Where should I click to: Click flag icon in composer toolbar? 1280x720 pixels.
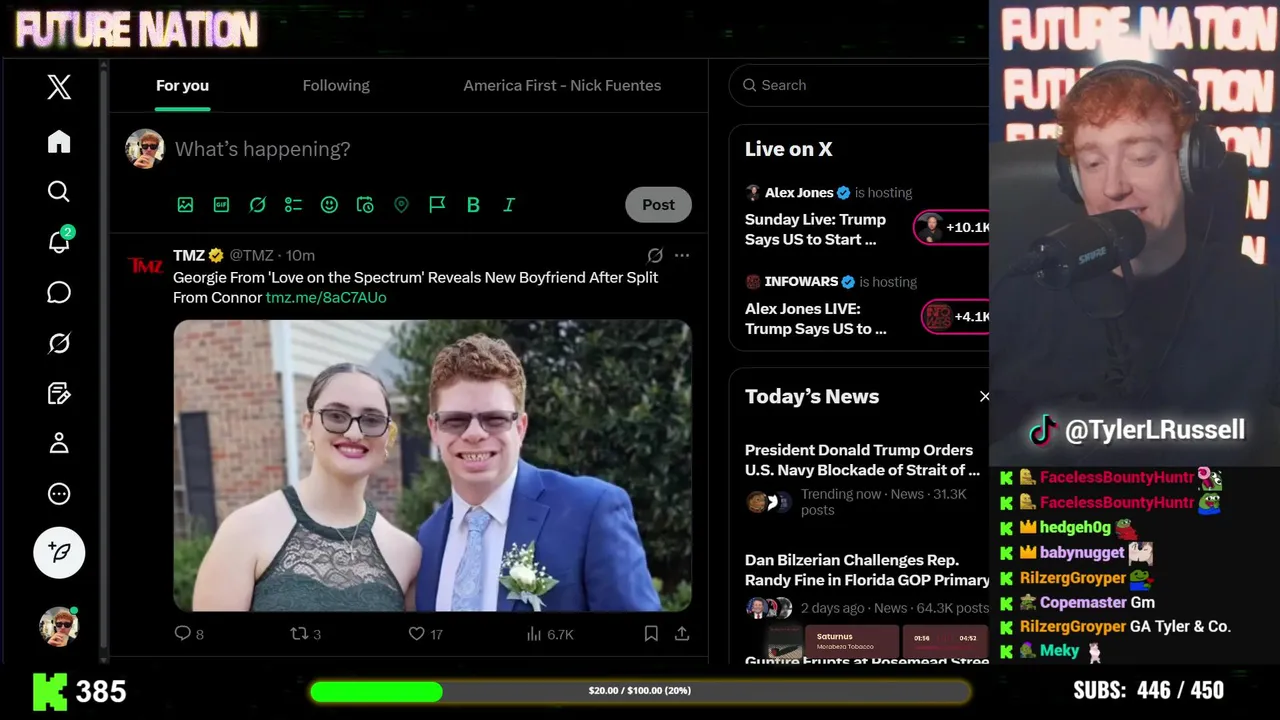pos(437,205)
